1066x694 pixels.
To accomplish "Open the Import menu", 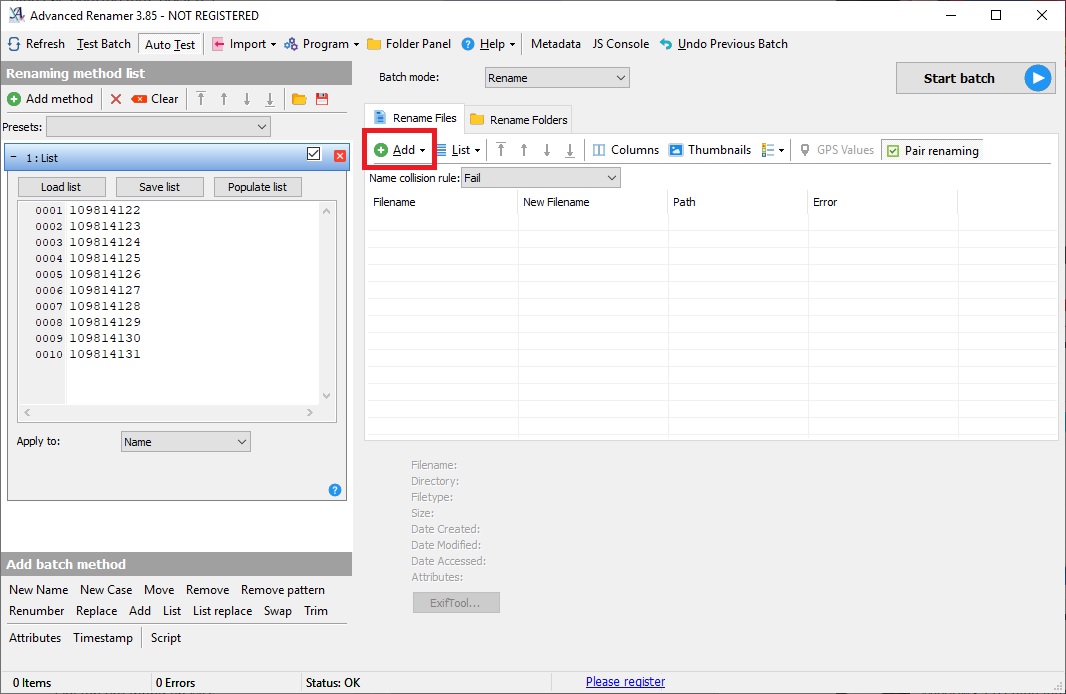I will [244, 44].
